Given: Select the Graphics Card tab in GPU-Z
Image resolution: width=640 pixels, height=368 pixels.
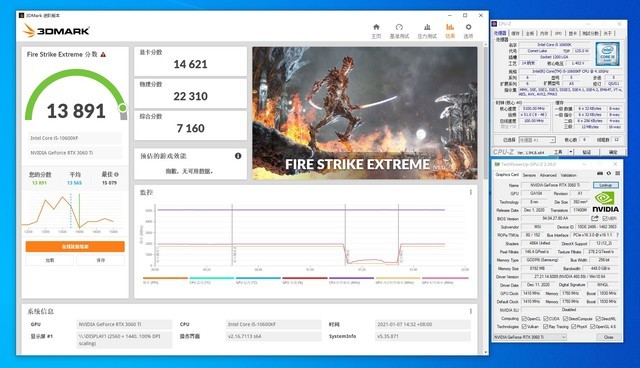Looking at the screenshot, I should click(x=507, y=175).
